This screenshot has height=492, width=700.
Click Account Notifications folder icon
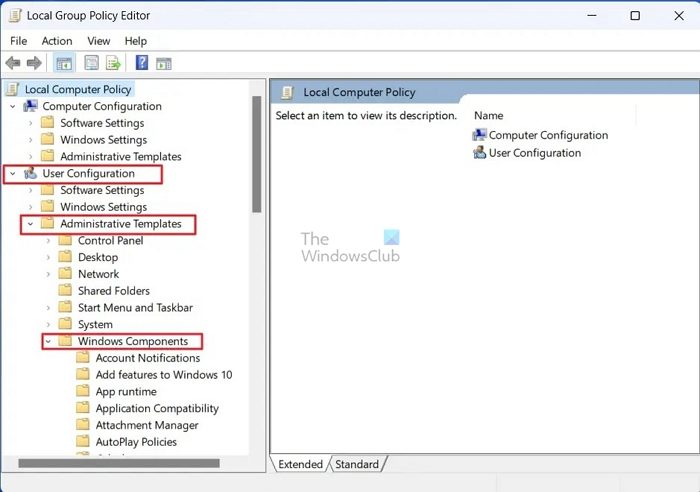tap(83, 358)
